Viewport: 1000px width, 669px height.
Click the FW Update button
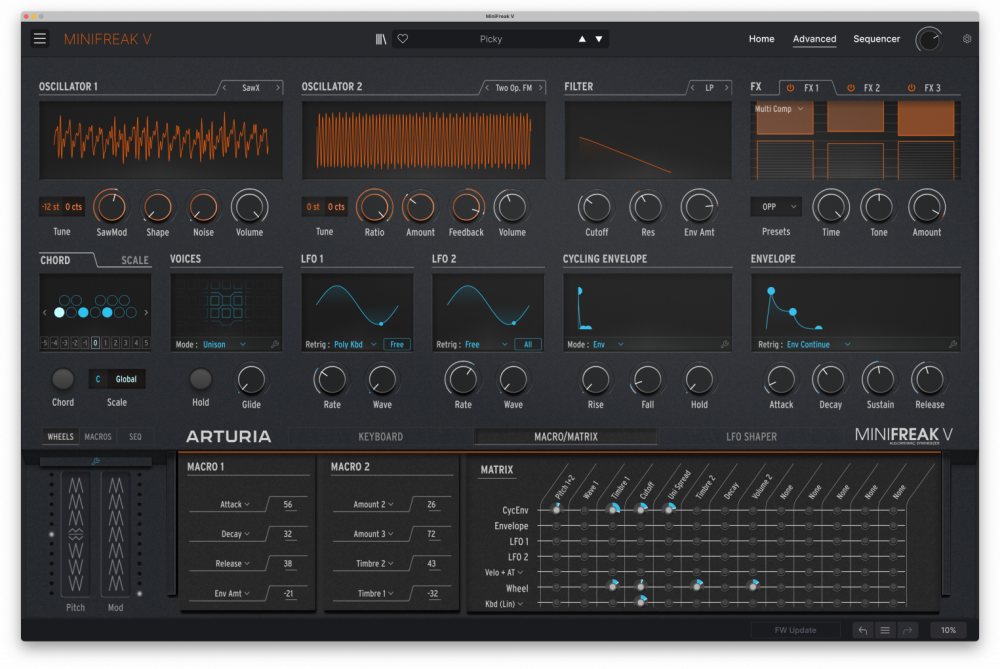pyautogui.click(x=795, y=630)
